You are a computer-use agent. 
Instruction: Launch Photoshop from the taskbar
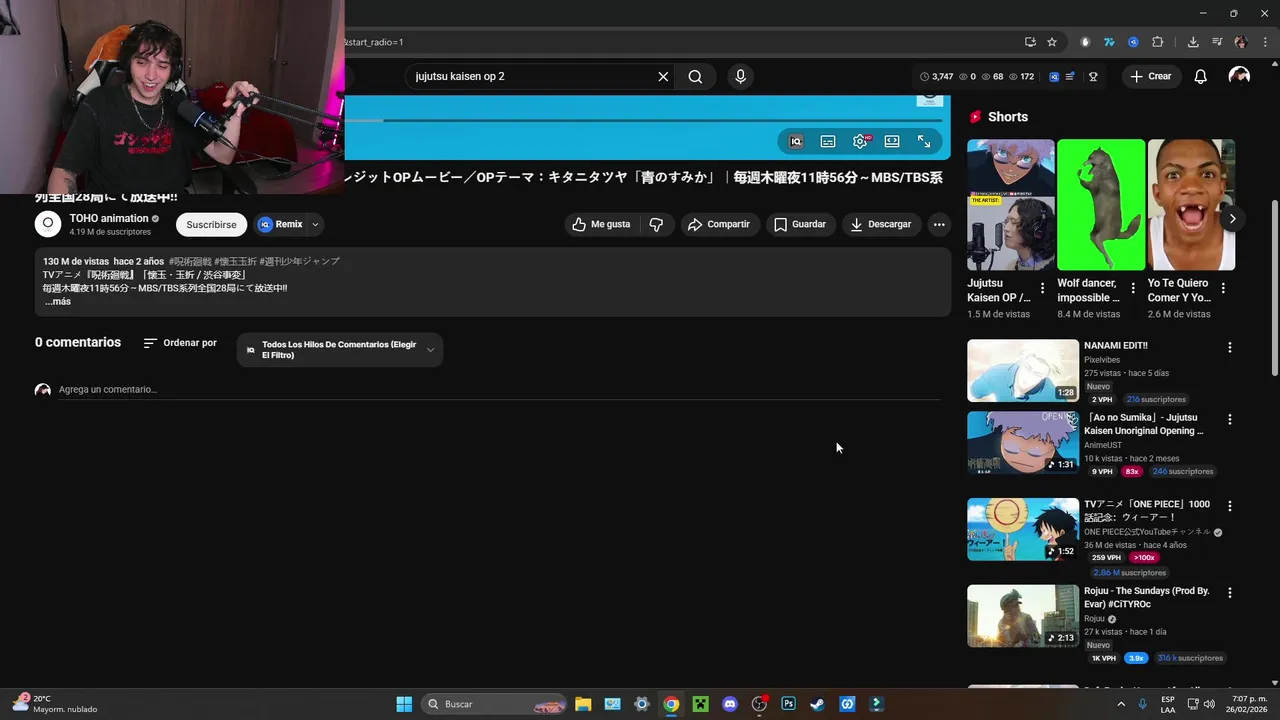point(788,704)
